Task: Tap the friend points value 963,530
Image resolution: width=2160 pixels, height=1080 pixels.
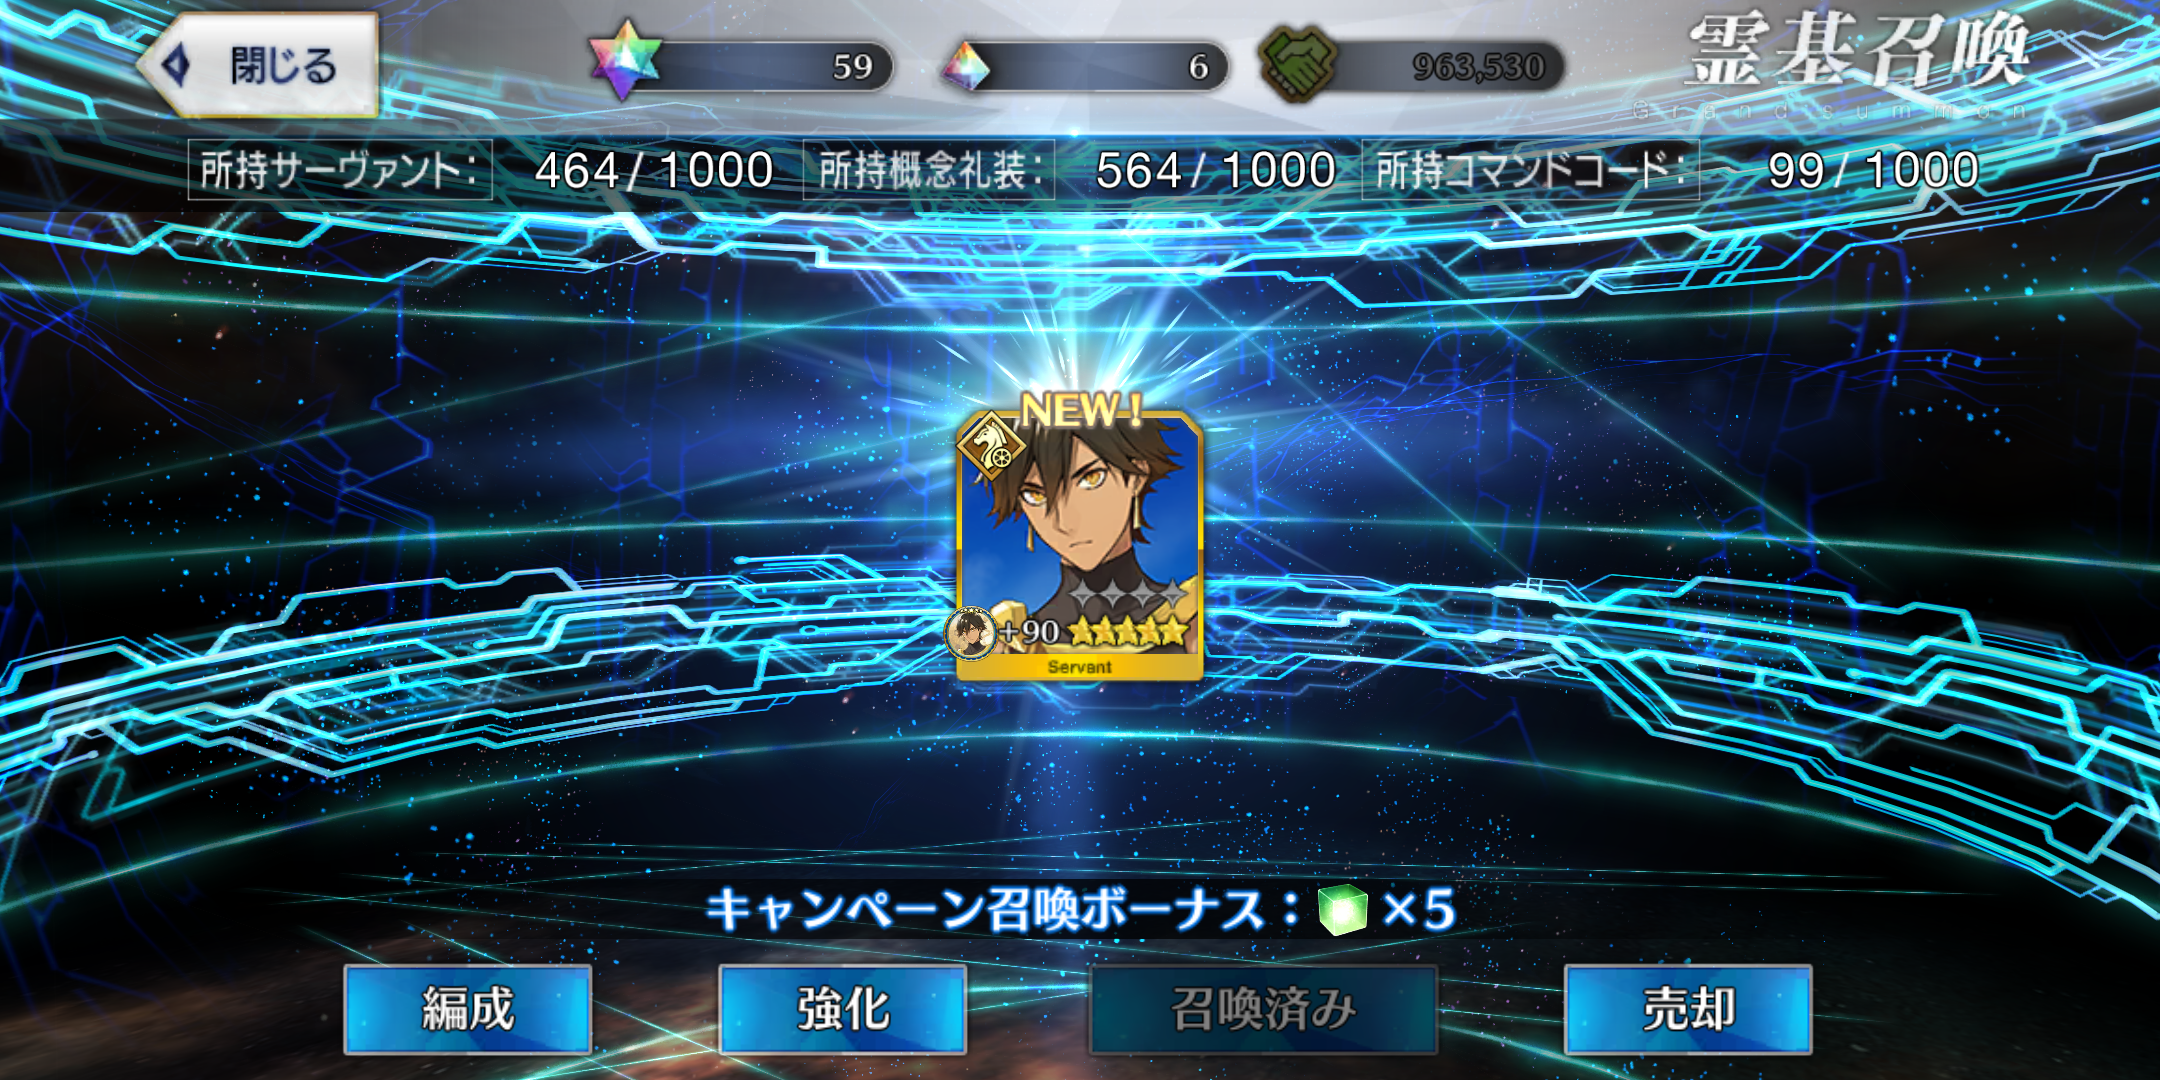Action: 1478,67
